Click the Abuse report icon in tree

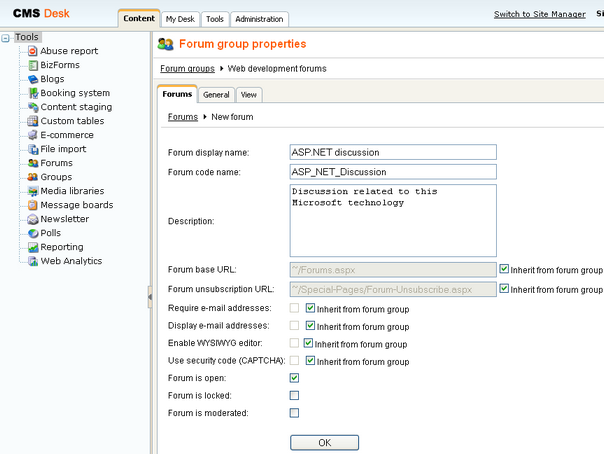[x=33, y=51]
